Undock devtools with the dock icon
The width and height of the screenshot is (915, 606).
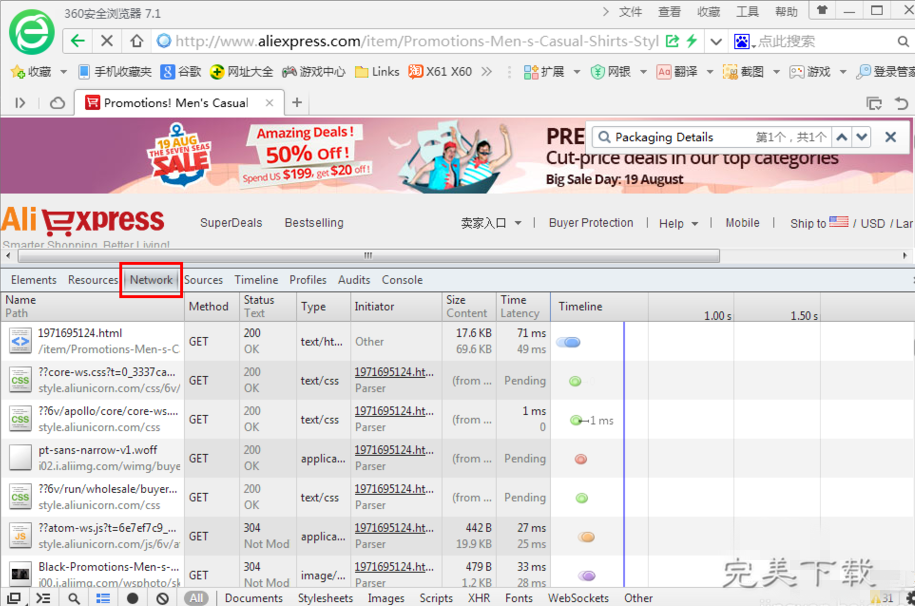[13, 598]
